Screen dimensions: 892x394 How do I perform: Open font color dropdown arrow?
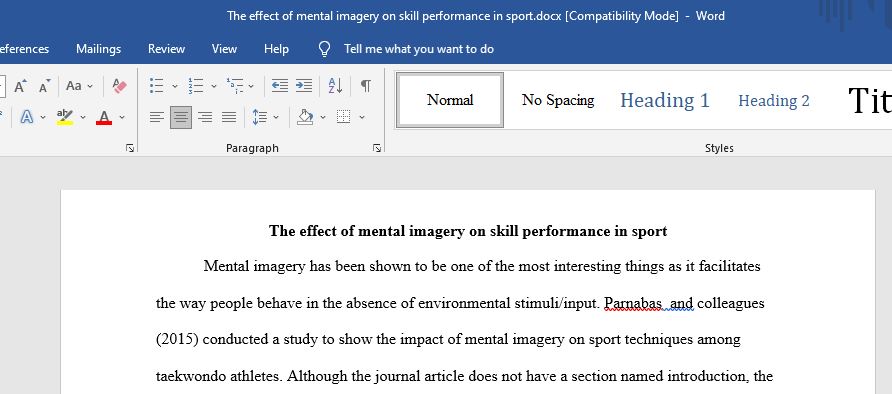tap(122, 118)
